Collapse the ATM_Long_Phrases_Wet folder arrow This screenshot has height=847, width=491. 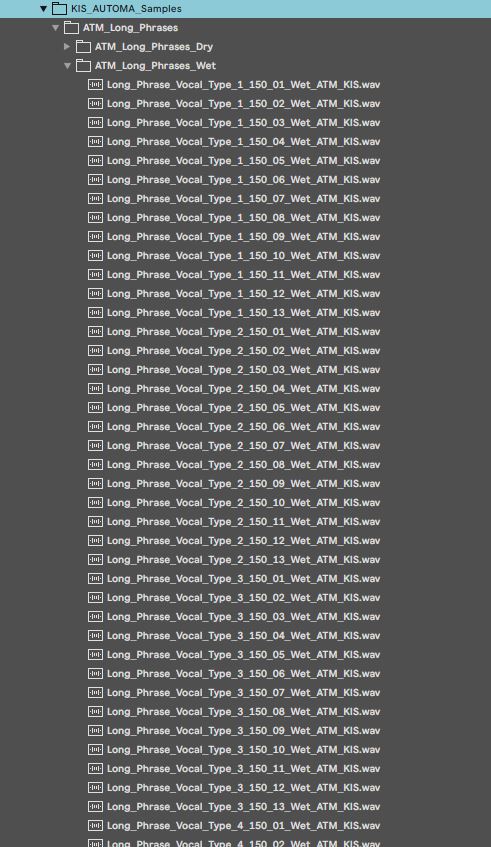pyautogui.click(x=68, y=66)
